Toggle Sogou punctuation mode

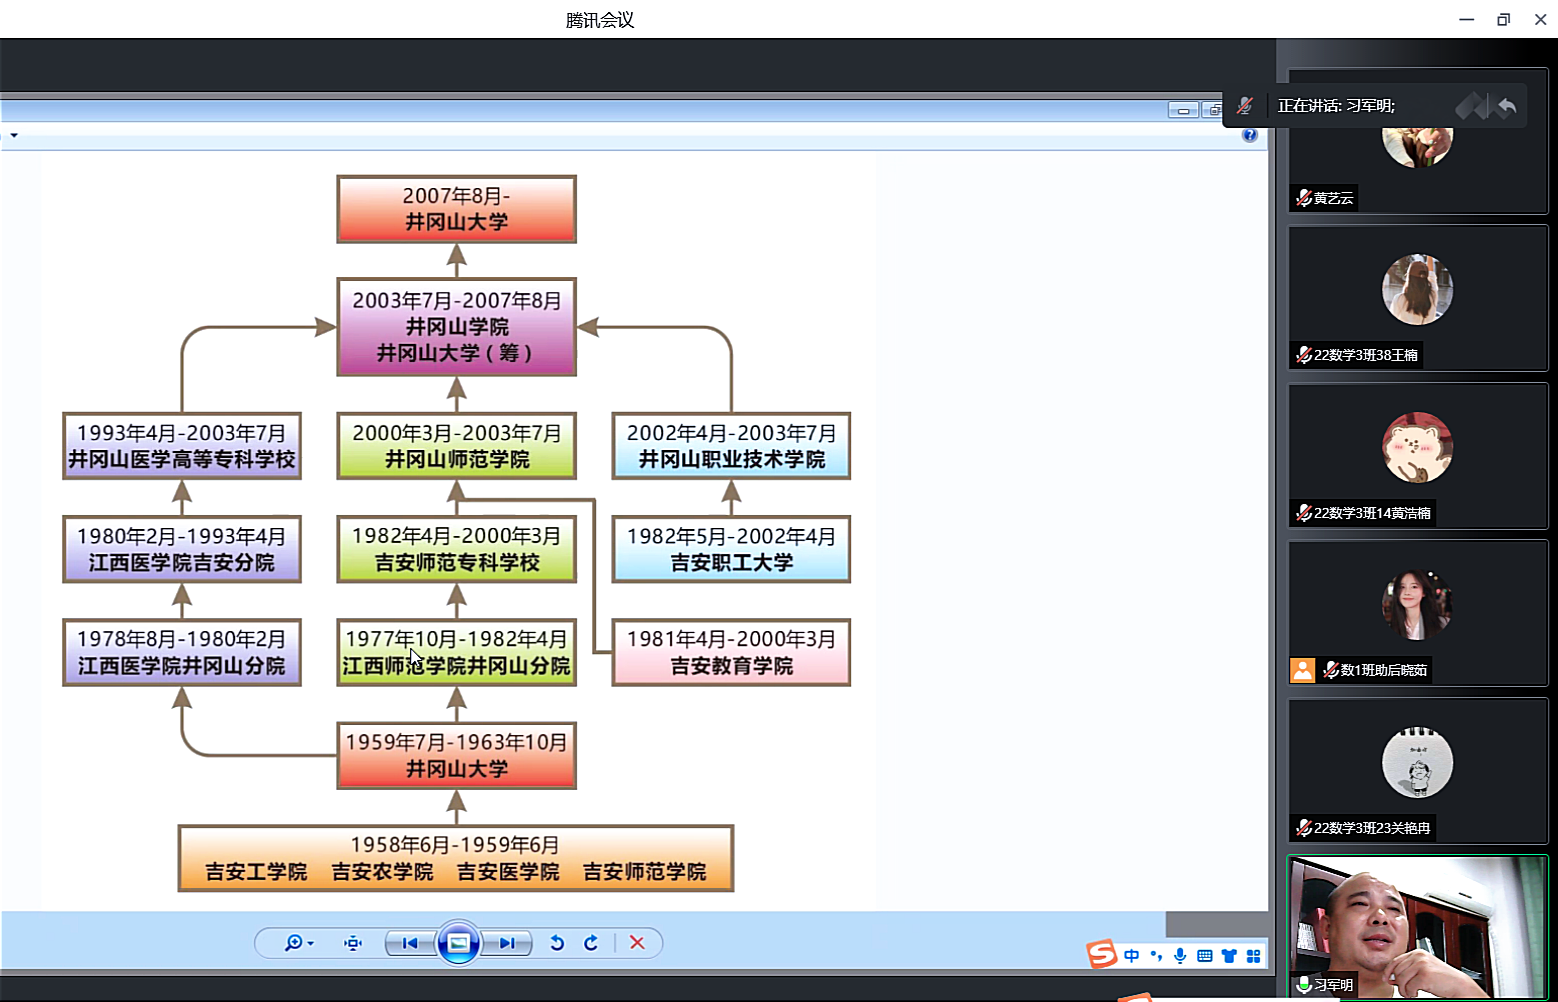tap(1156, 956)
